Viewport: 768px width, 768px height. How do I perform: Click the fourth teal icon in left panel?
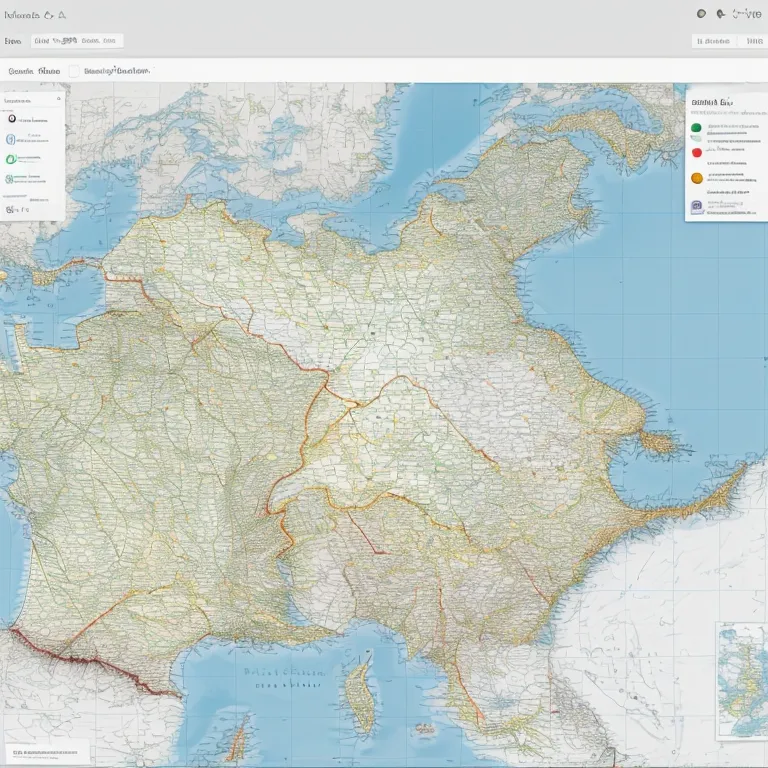click(10, 179)
